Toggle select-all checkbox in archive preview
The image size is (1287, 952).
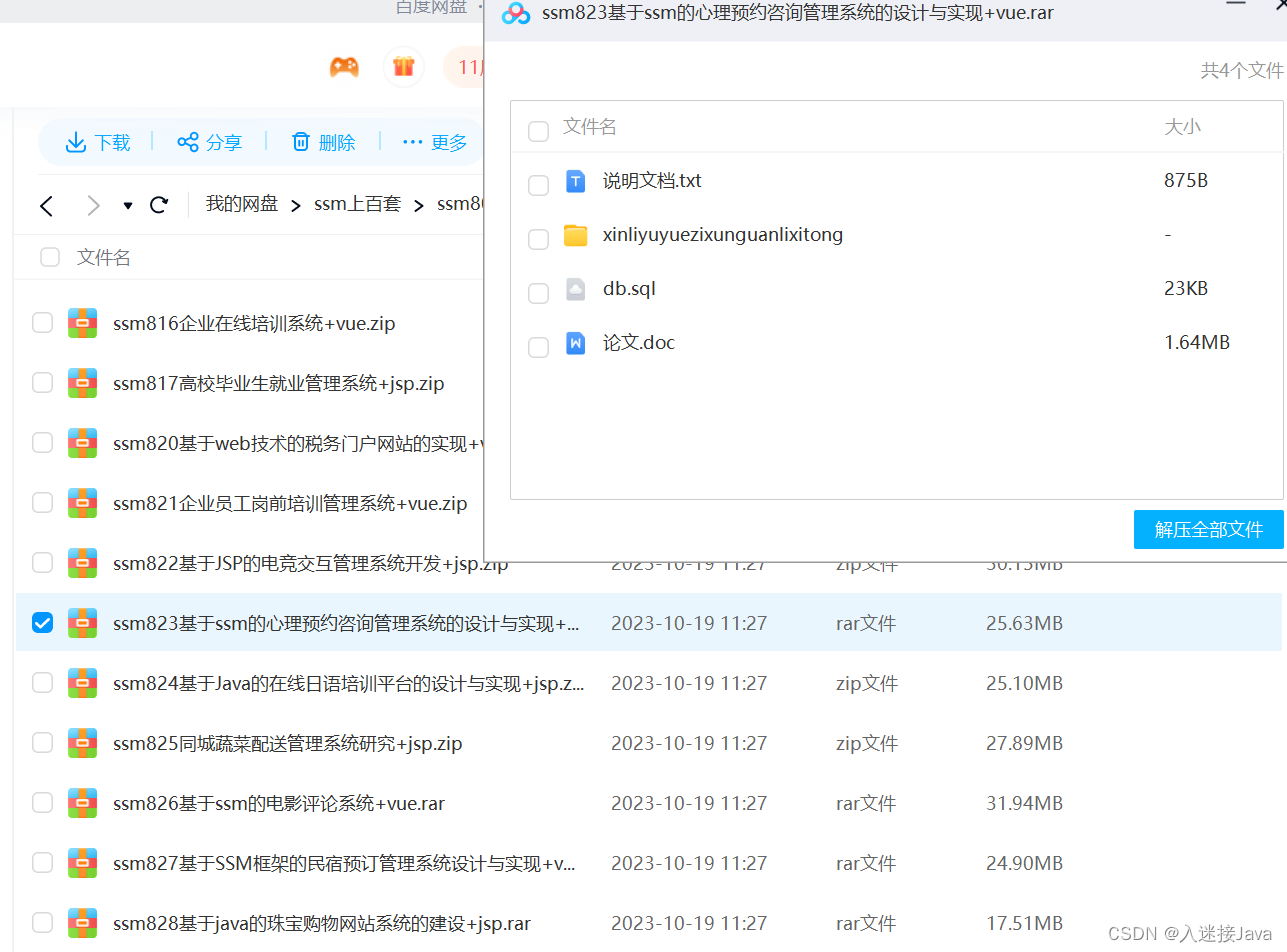click(538, 131)
